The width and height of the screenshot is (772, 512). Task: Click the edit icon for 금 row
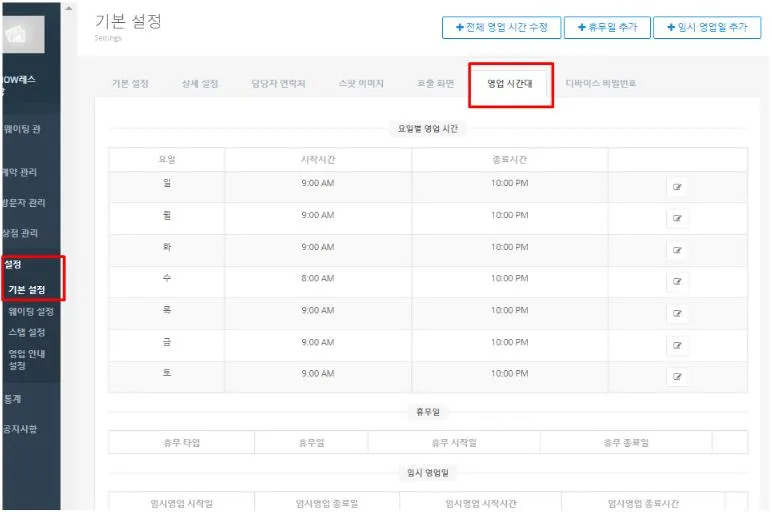677,346
